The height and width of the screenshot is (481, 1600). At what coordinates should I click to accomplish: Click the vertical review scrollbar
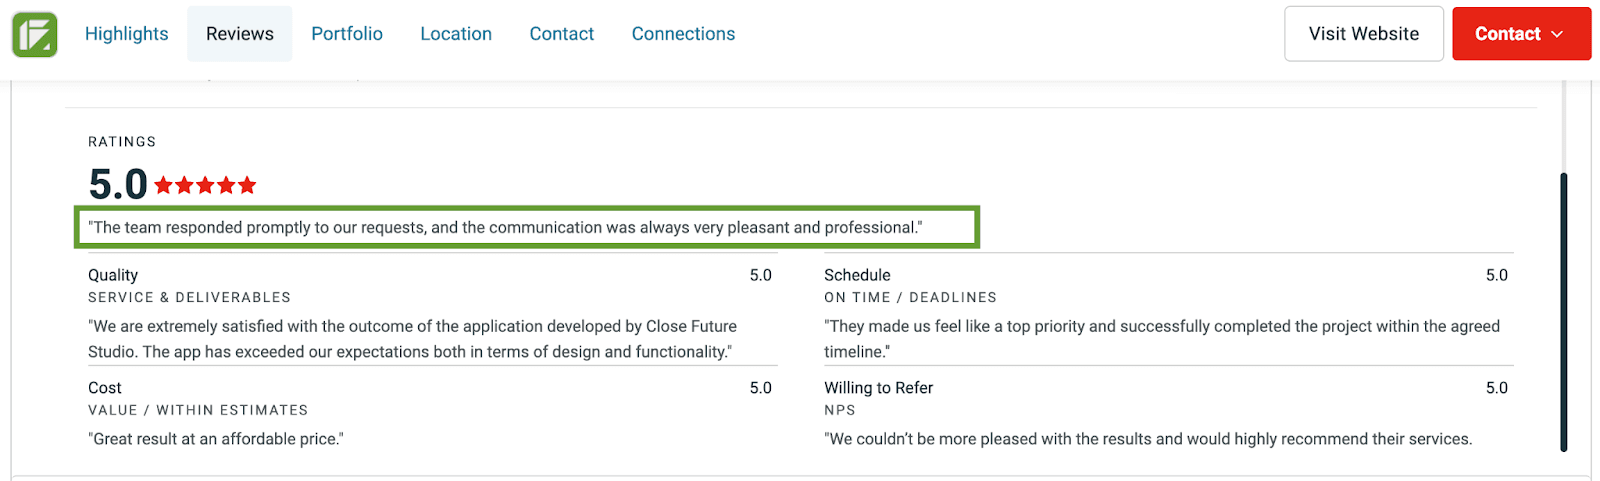click(x=1563, y=310)
